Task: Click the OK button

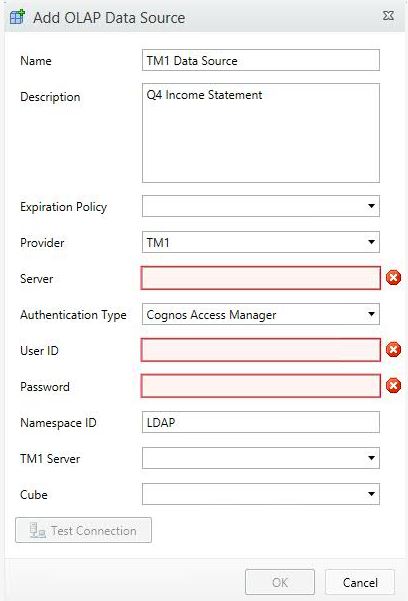Action: [280, 582]
